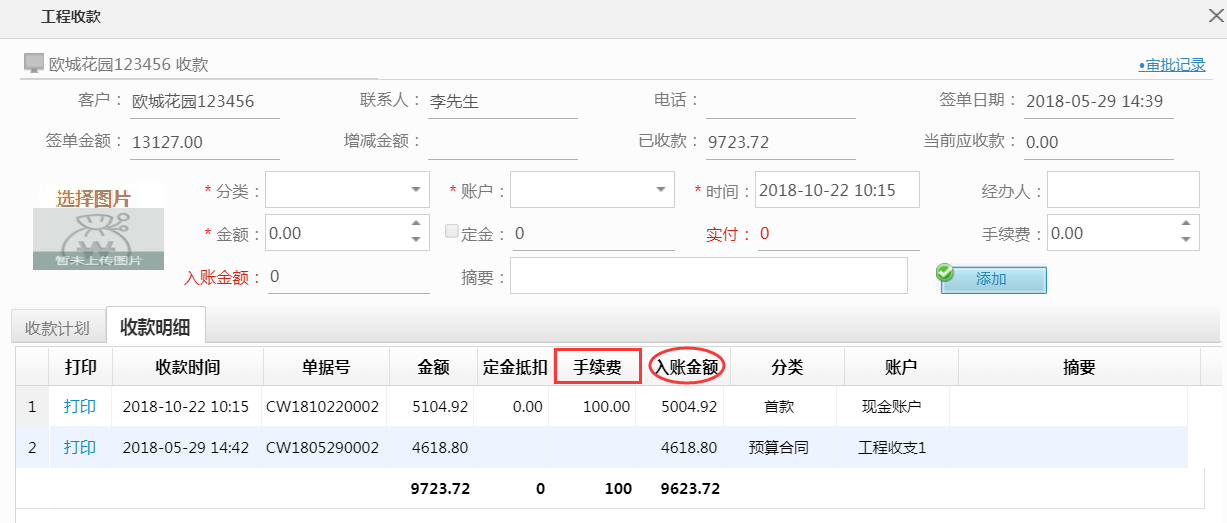1227x523 pixels.
Task: Click 打印 for receipt CW1805290002
Action: 80,447
